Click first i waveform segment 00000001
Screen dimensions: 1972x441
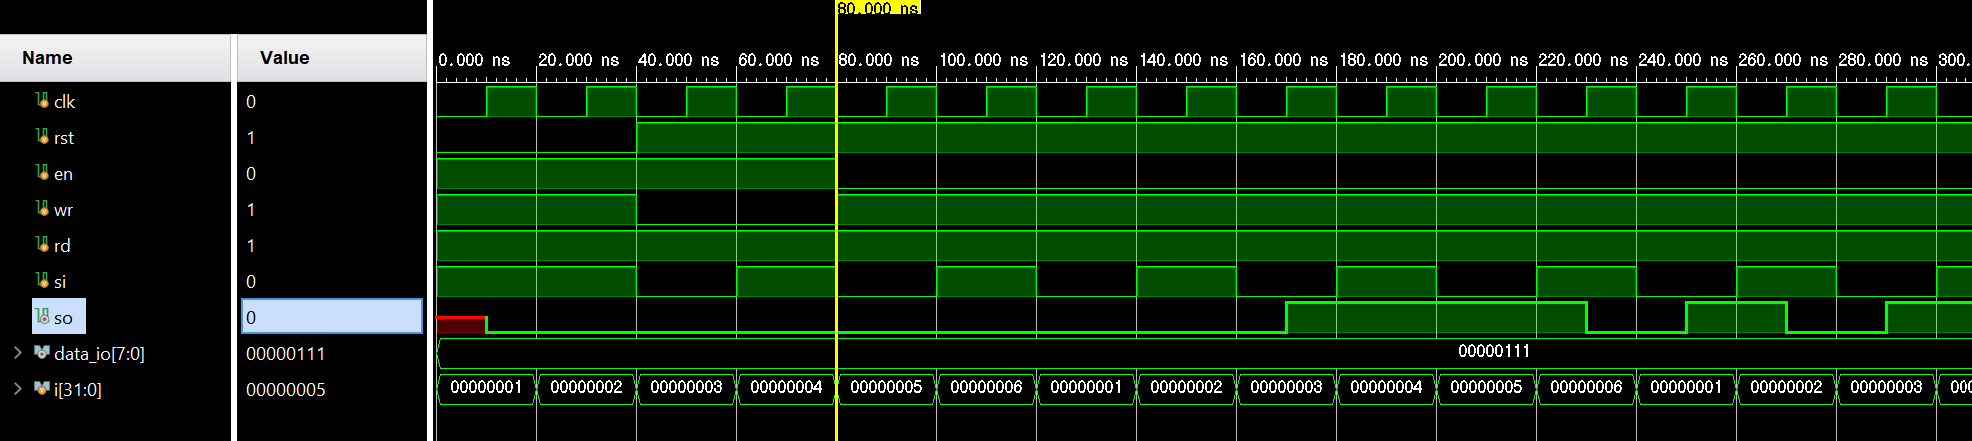click(x=486, y=387)
